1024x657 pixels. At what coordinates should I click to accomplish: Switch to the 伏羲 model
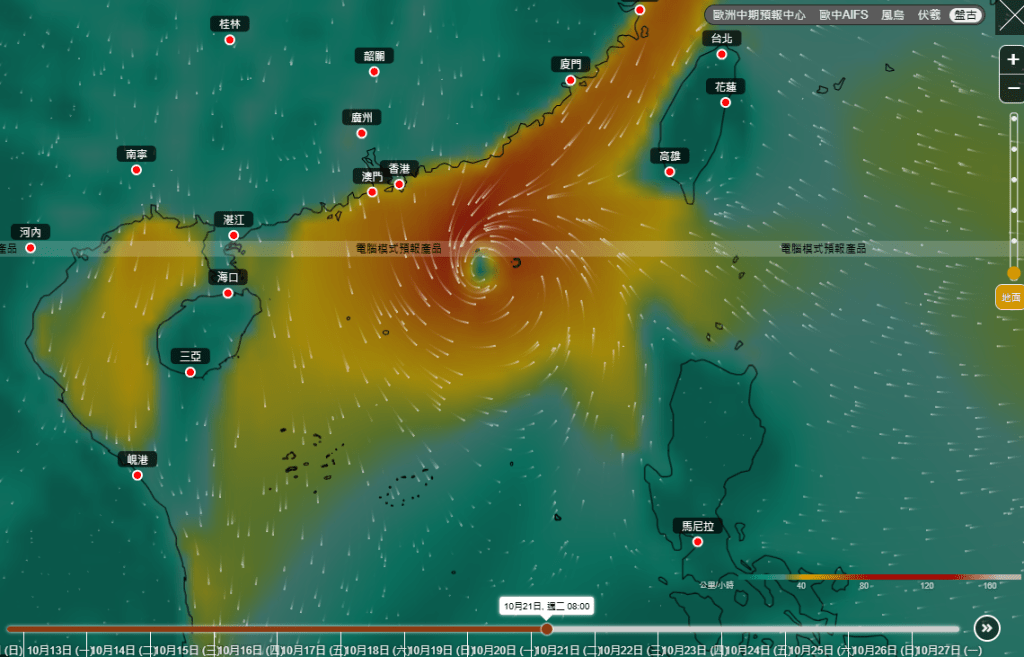929,15
